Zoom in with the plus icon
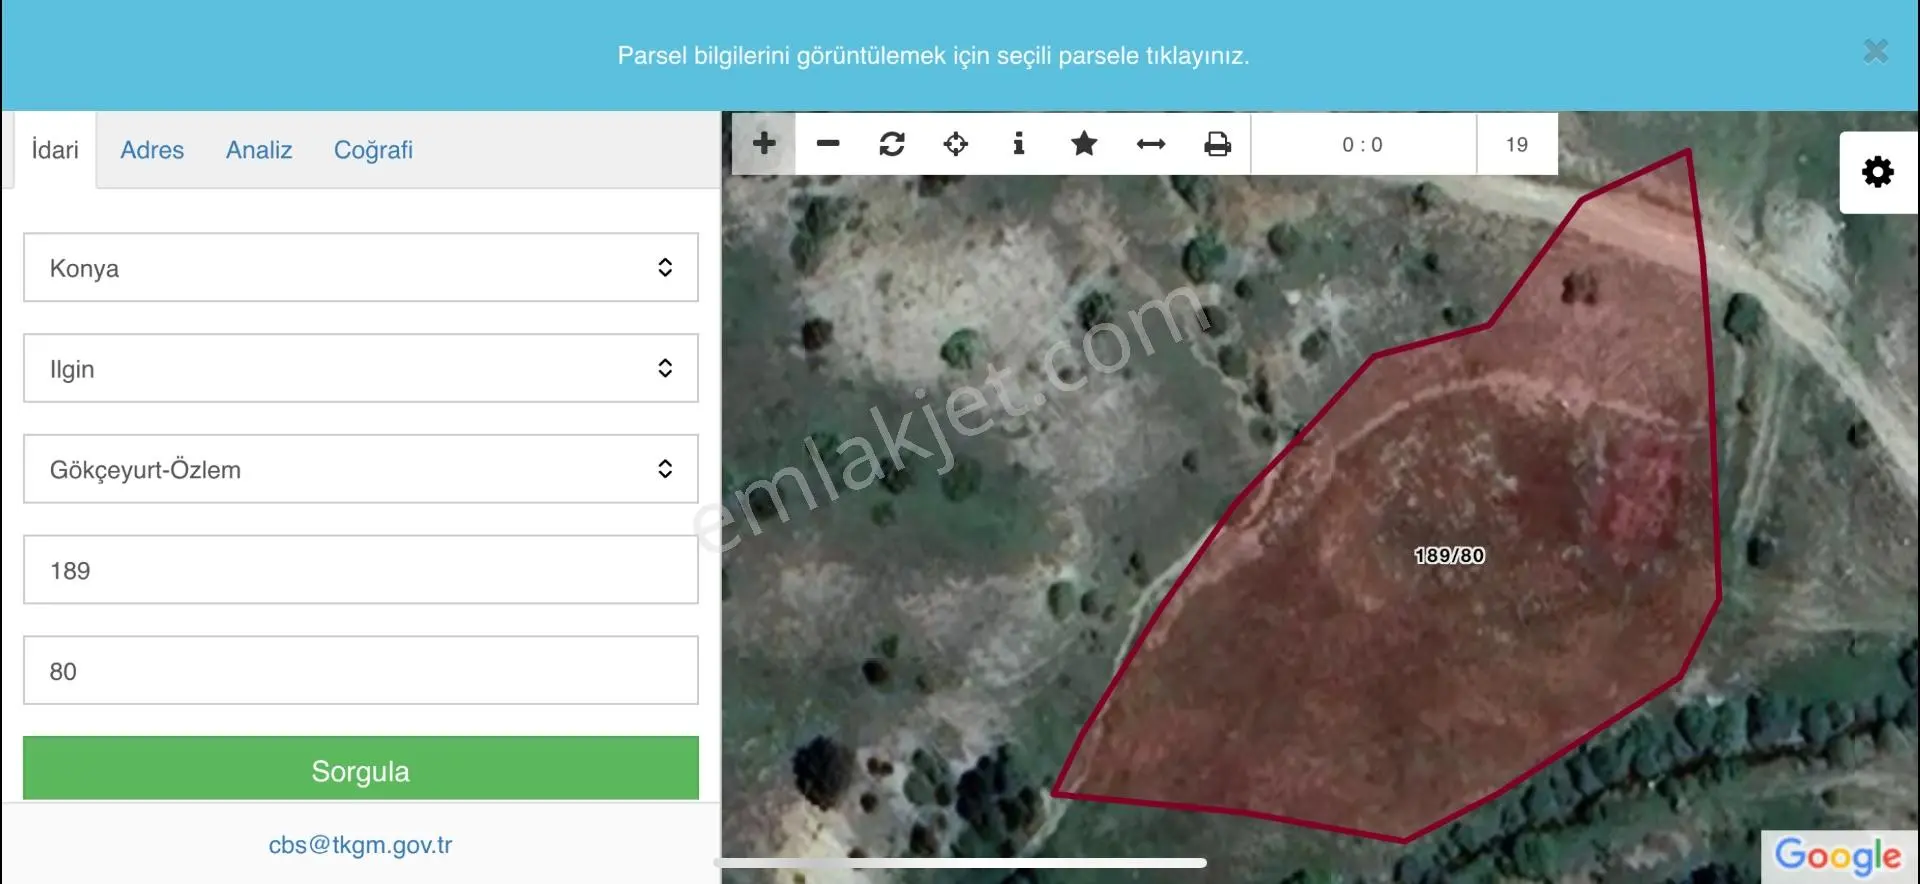This screenshot has height=884, width=1920. (764, 144)
